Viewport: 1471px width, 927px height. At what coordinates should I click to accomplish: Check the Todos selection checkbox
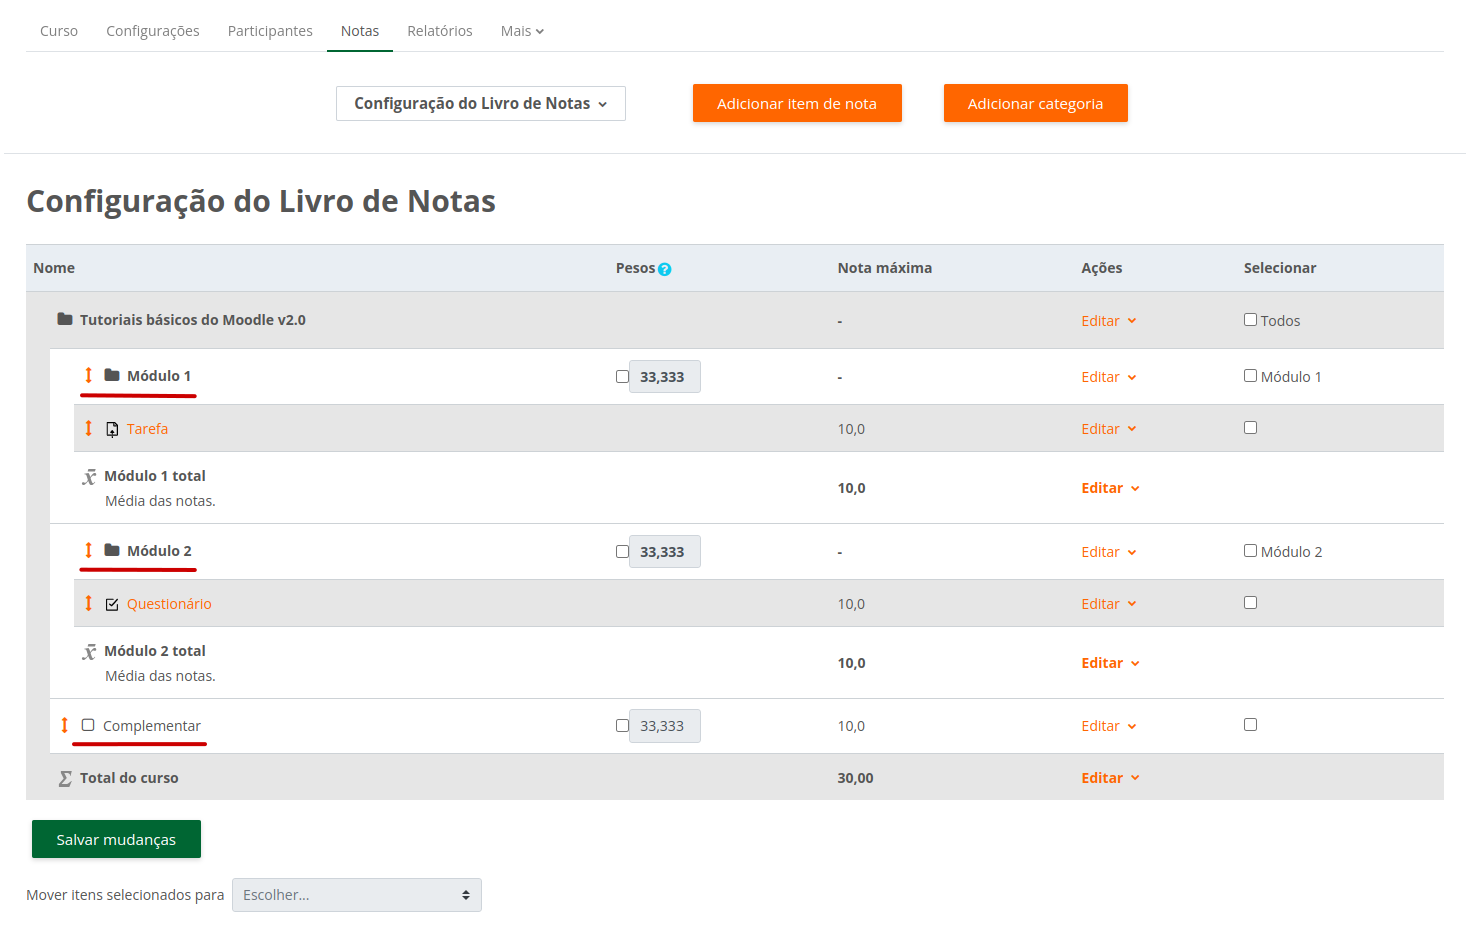click(1250, 319)
